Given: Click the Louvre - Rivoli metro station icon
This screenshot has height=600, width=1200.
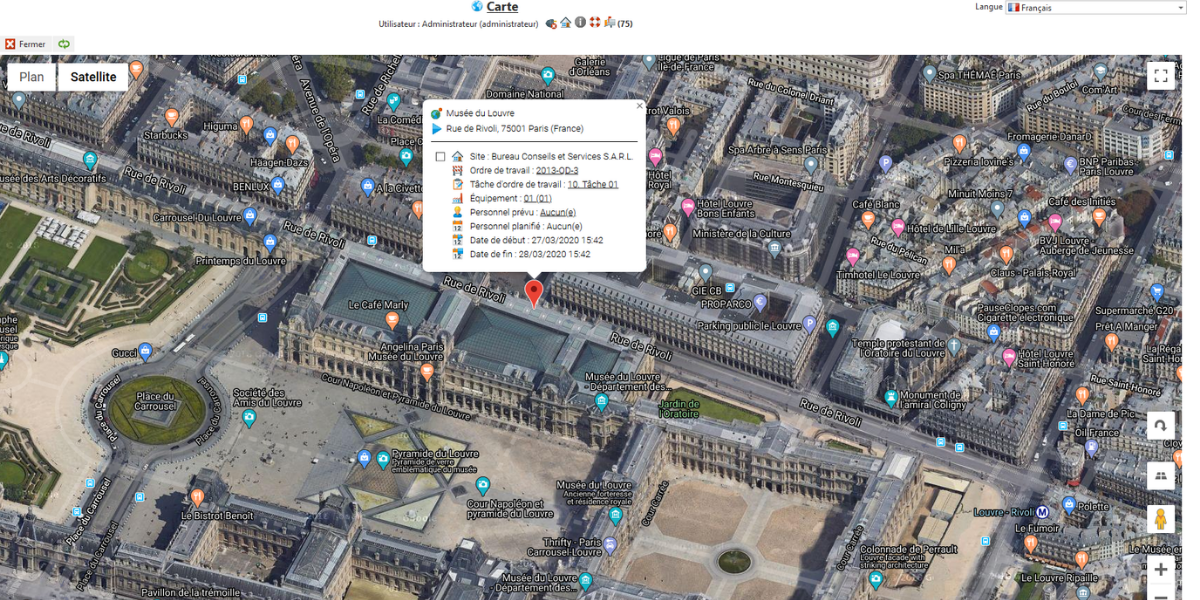Looking at the screenshot, I should tap(1042, 512).
